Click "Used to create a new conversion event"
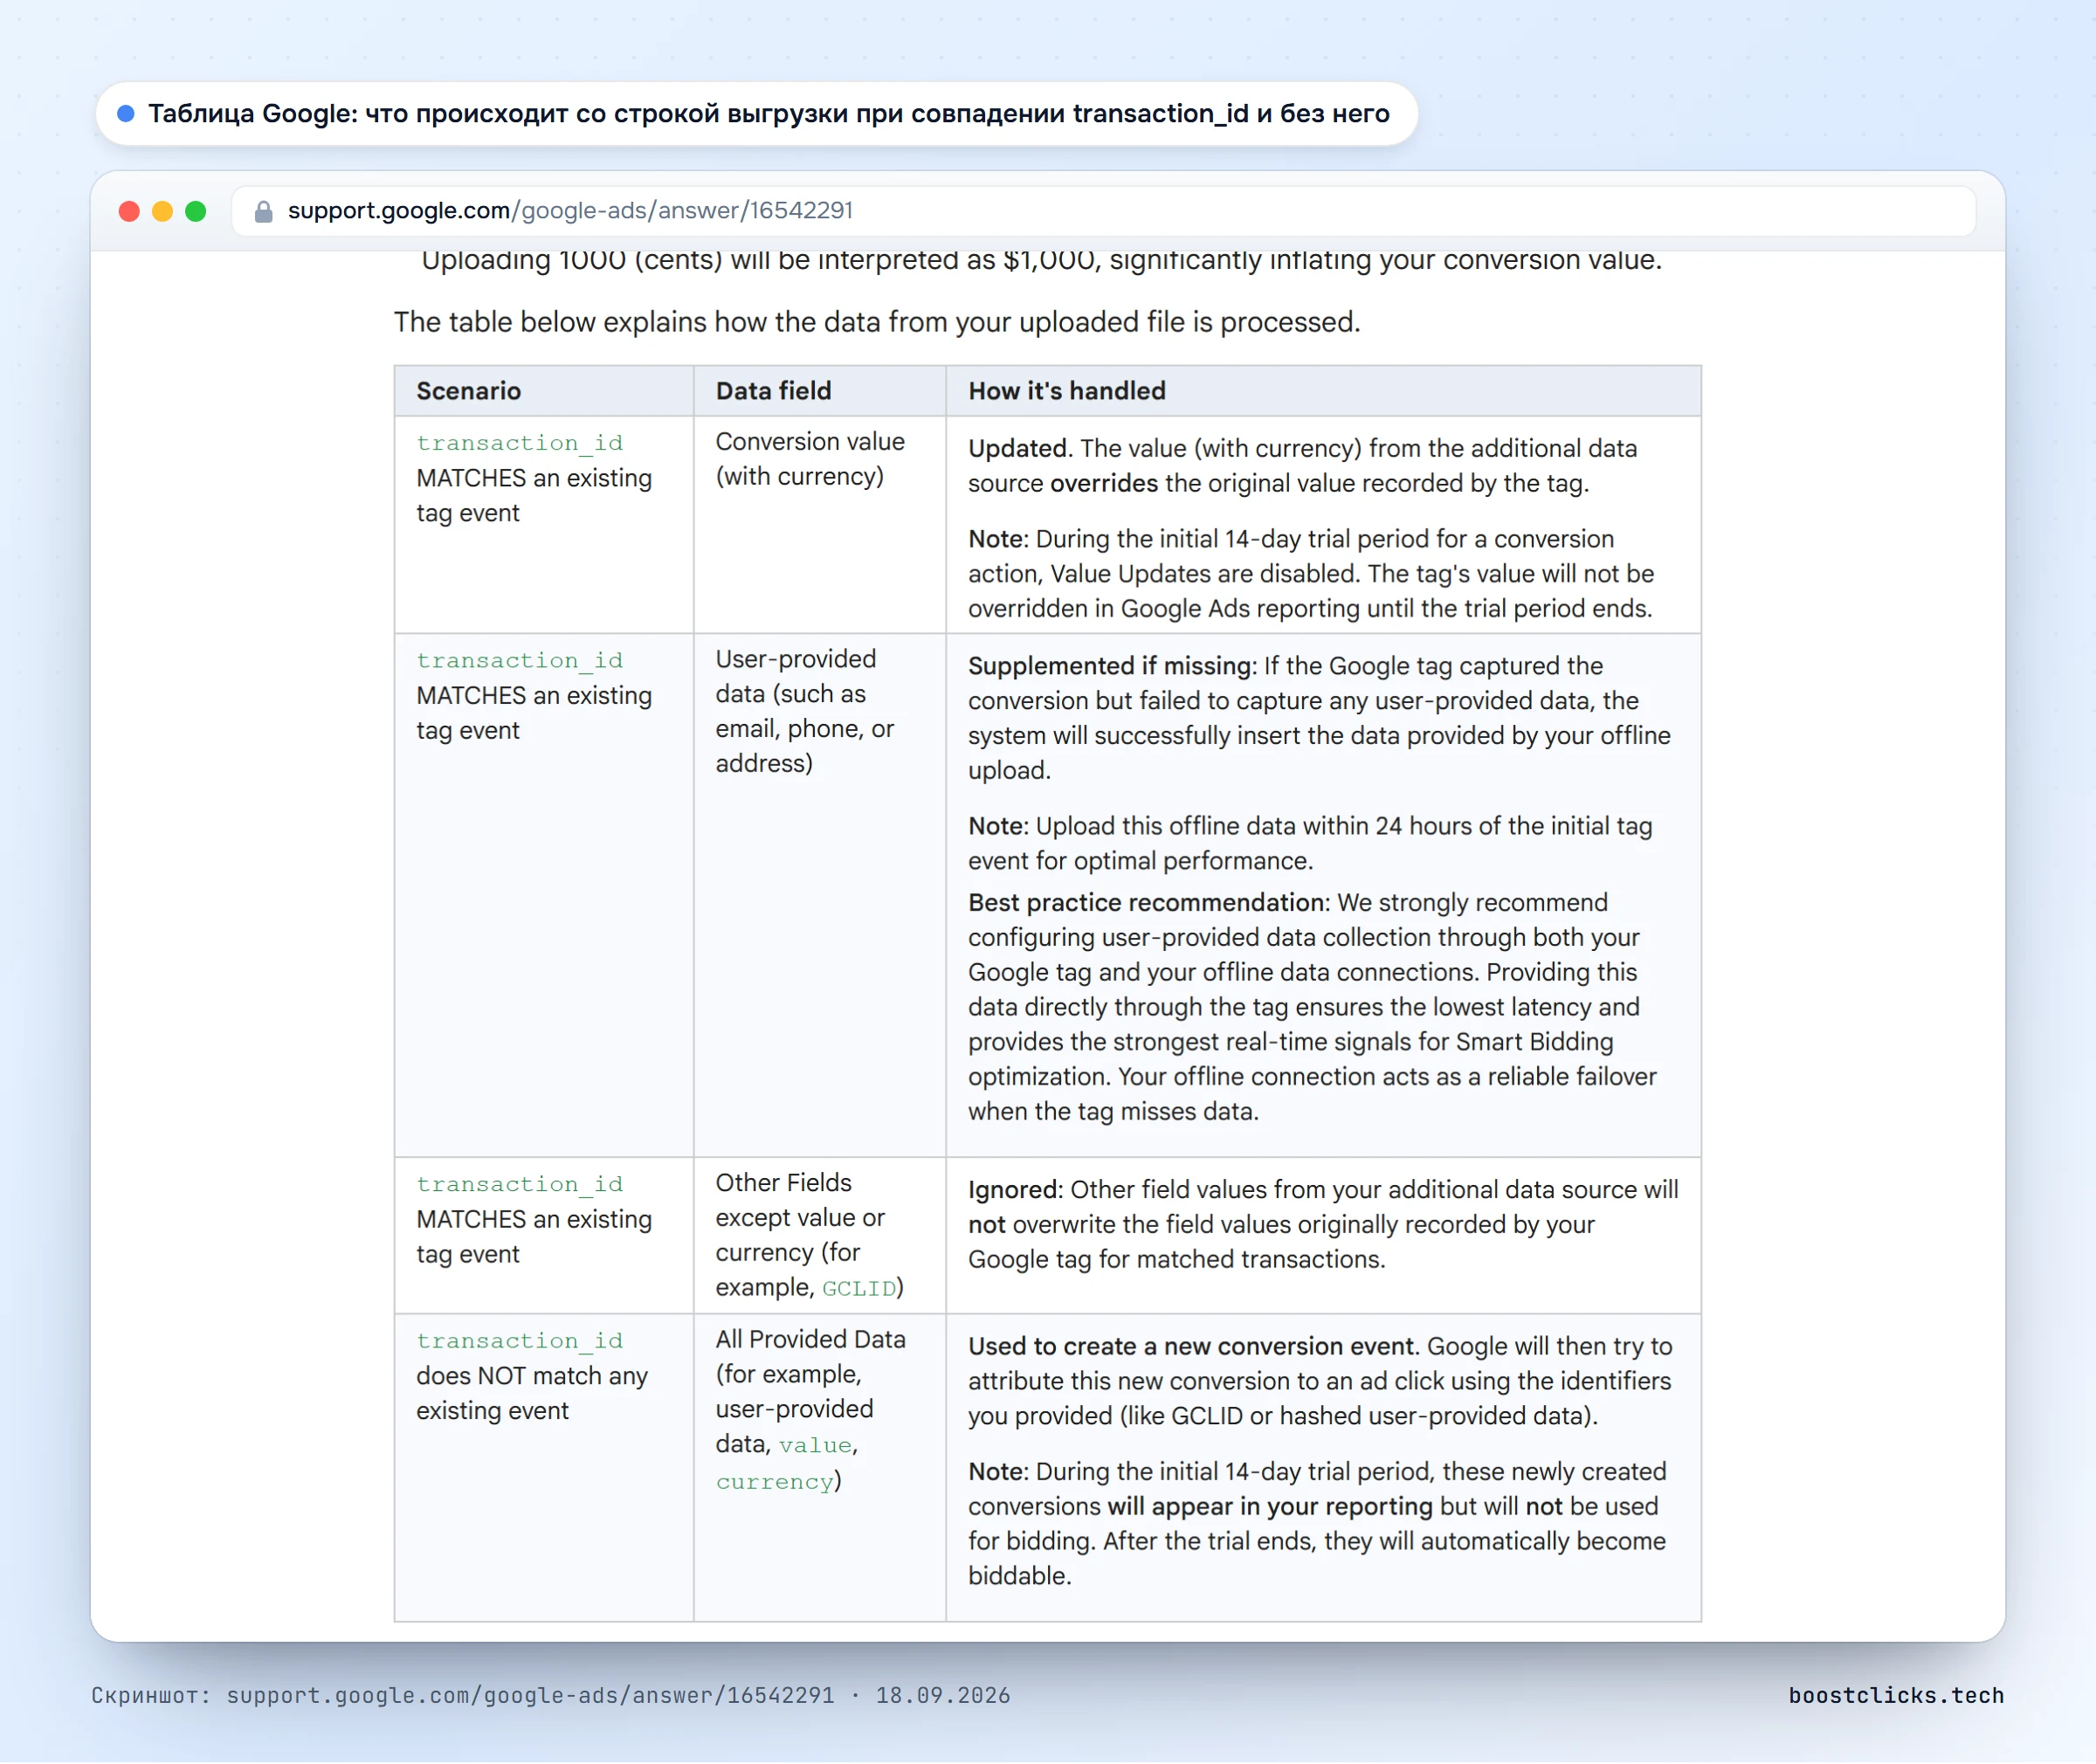Image resolution: width=2096 pixels, height=1764 pixels. pos(1192,1346)
